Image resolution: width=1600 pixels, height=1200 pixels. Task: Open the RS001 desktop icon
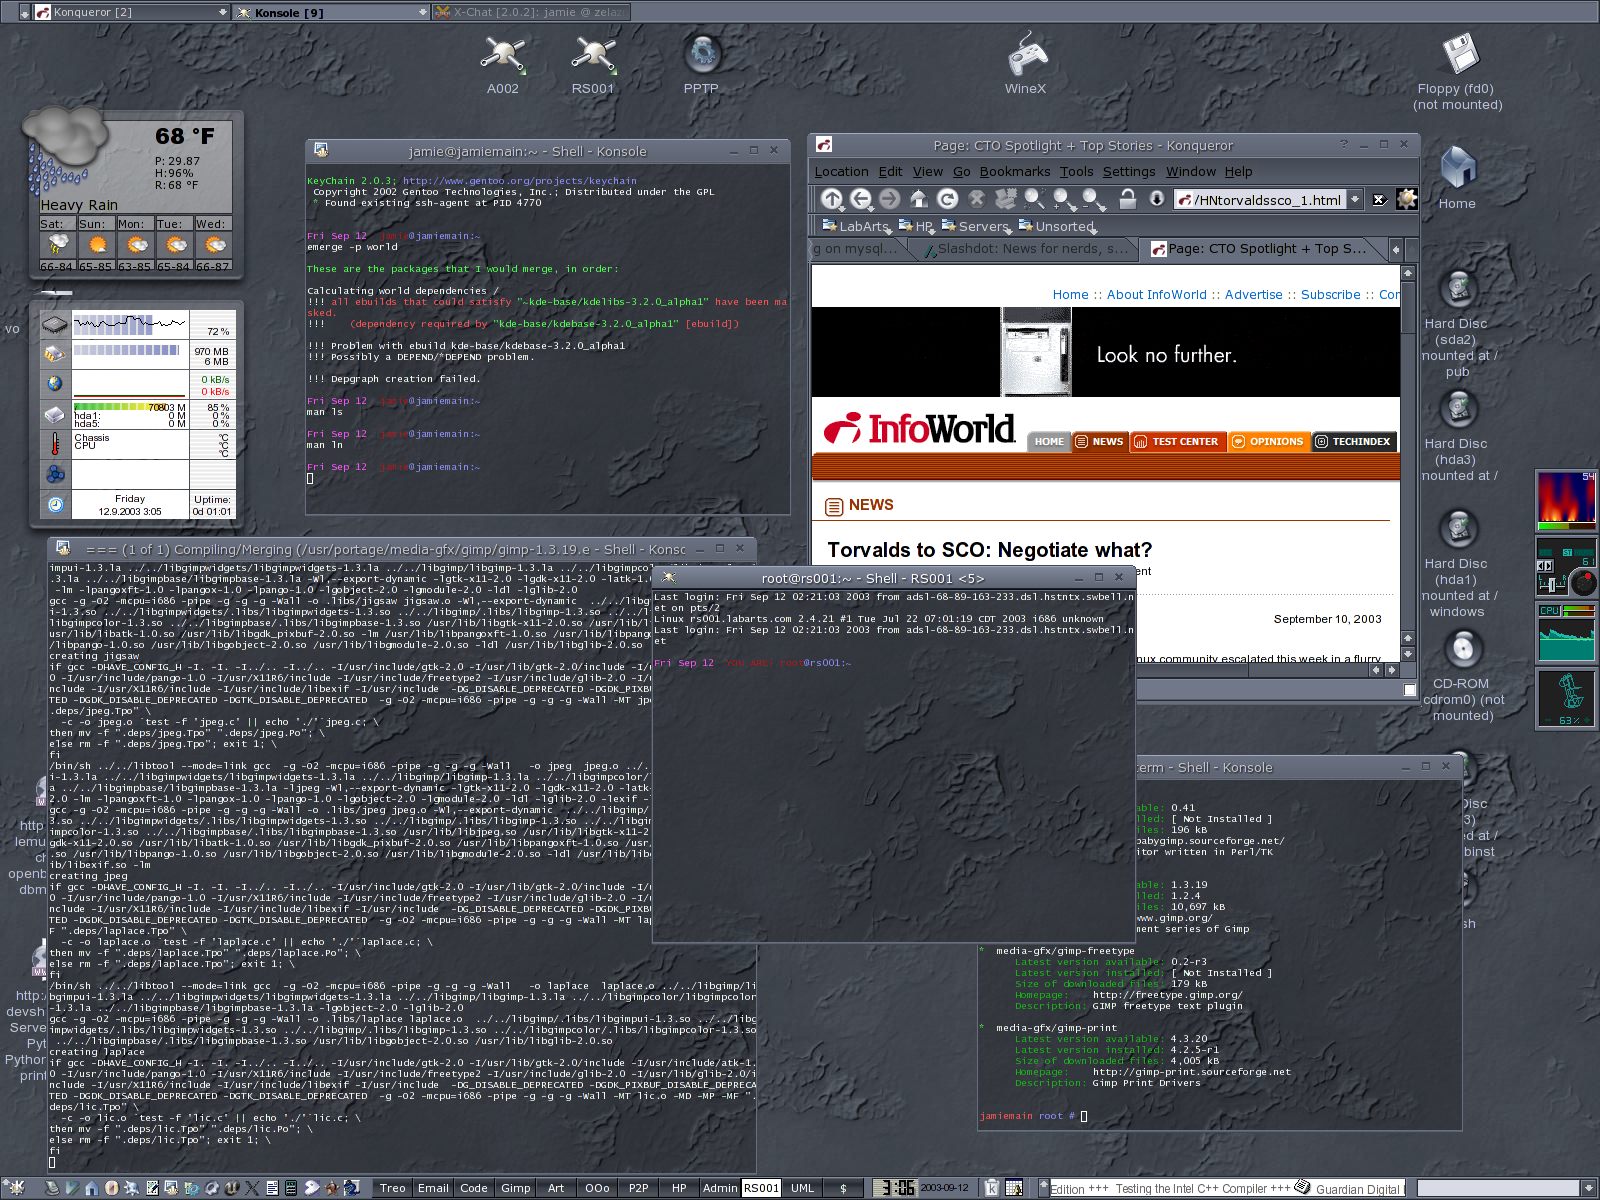[593, 65]
